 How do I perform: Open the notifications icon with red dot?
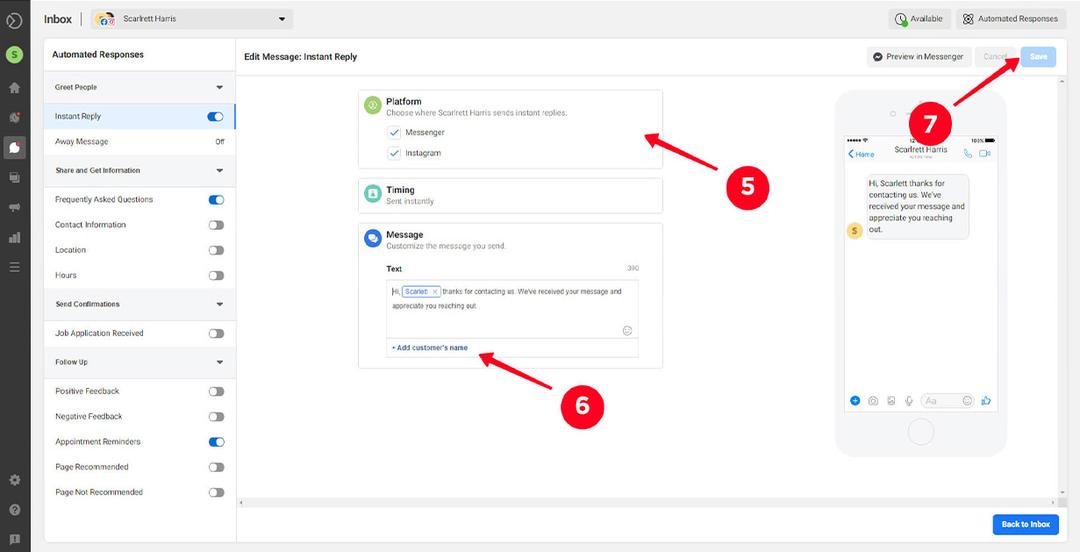pyautogui.click(x=14, y=117)
